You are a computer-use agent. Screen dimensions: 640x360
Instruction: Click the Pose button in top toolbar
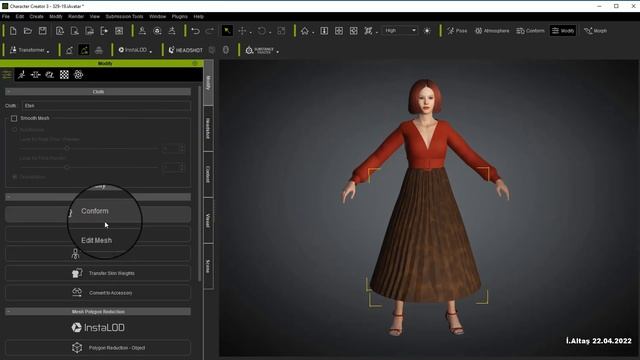click(x=457, y=31)
